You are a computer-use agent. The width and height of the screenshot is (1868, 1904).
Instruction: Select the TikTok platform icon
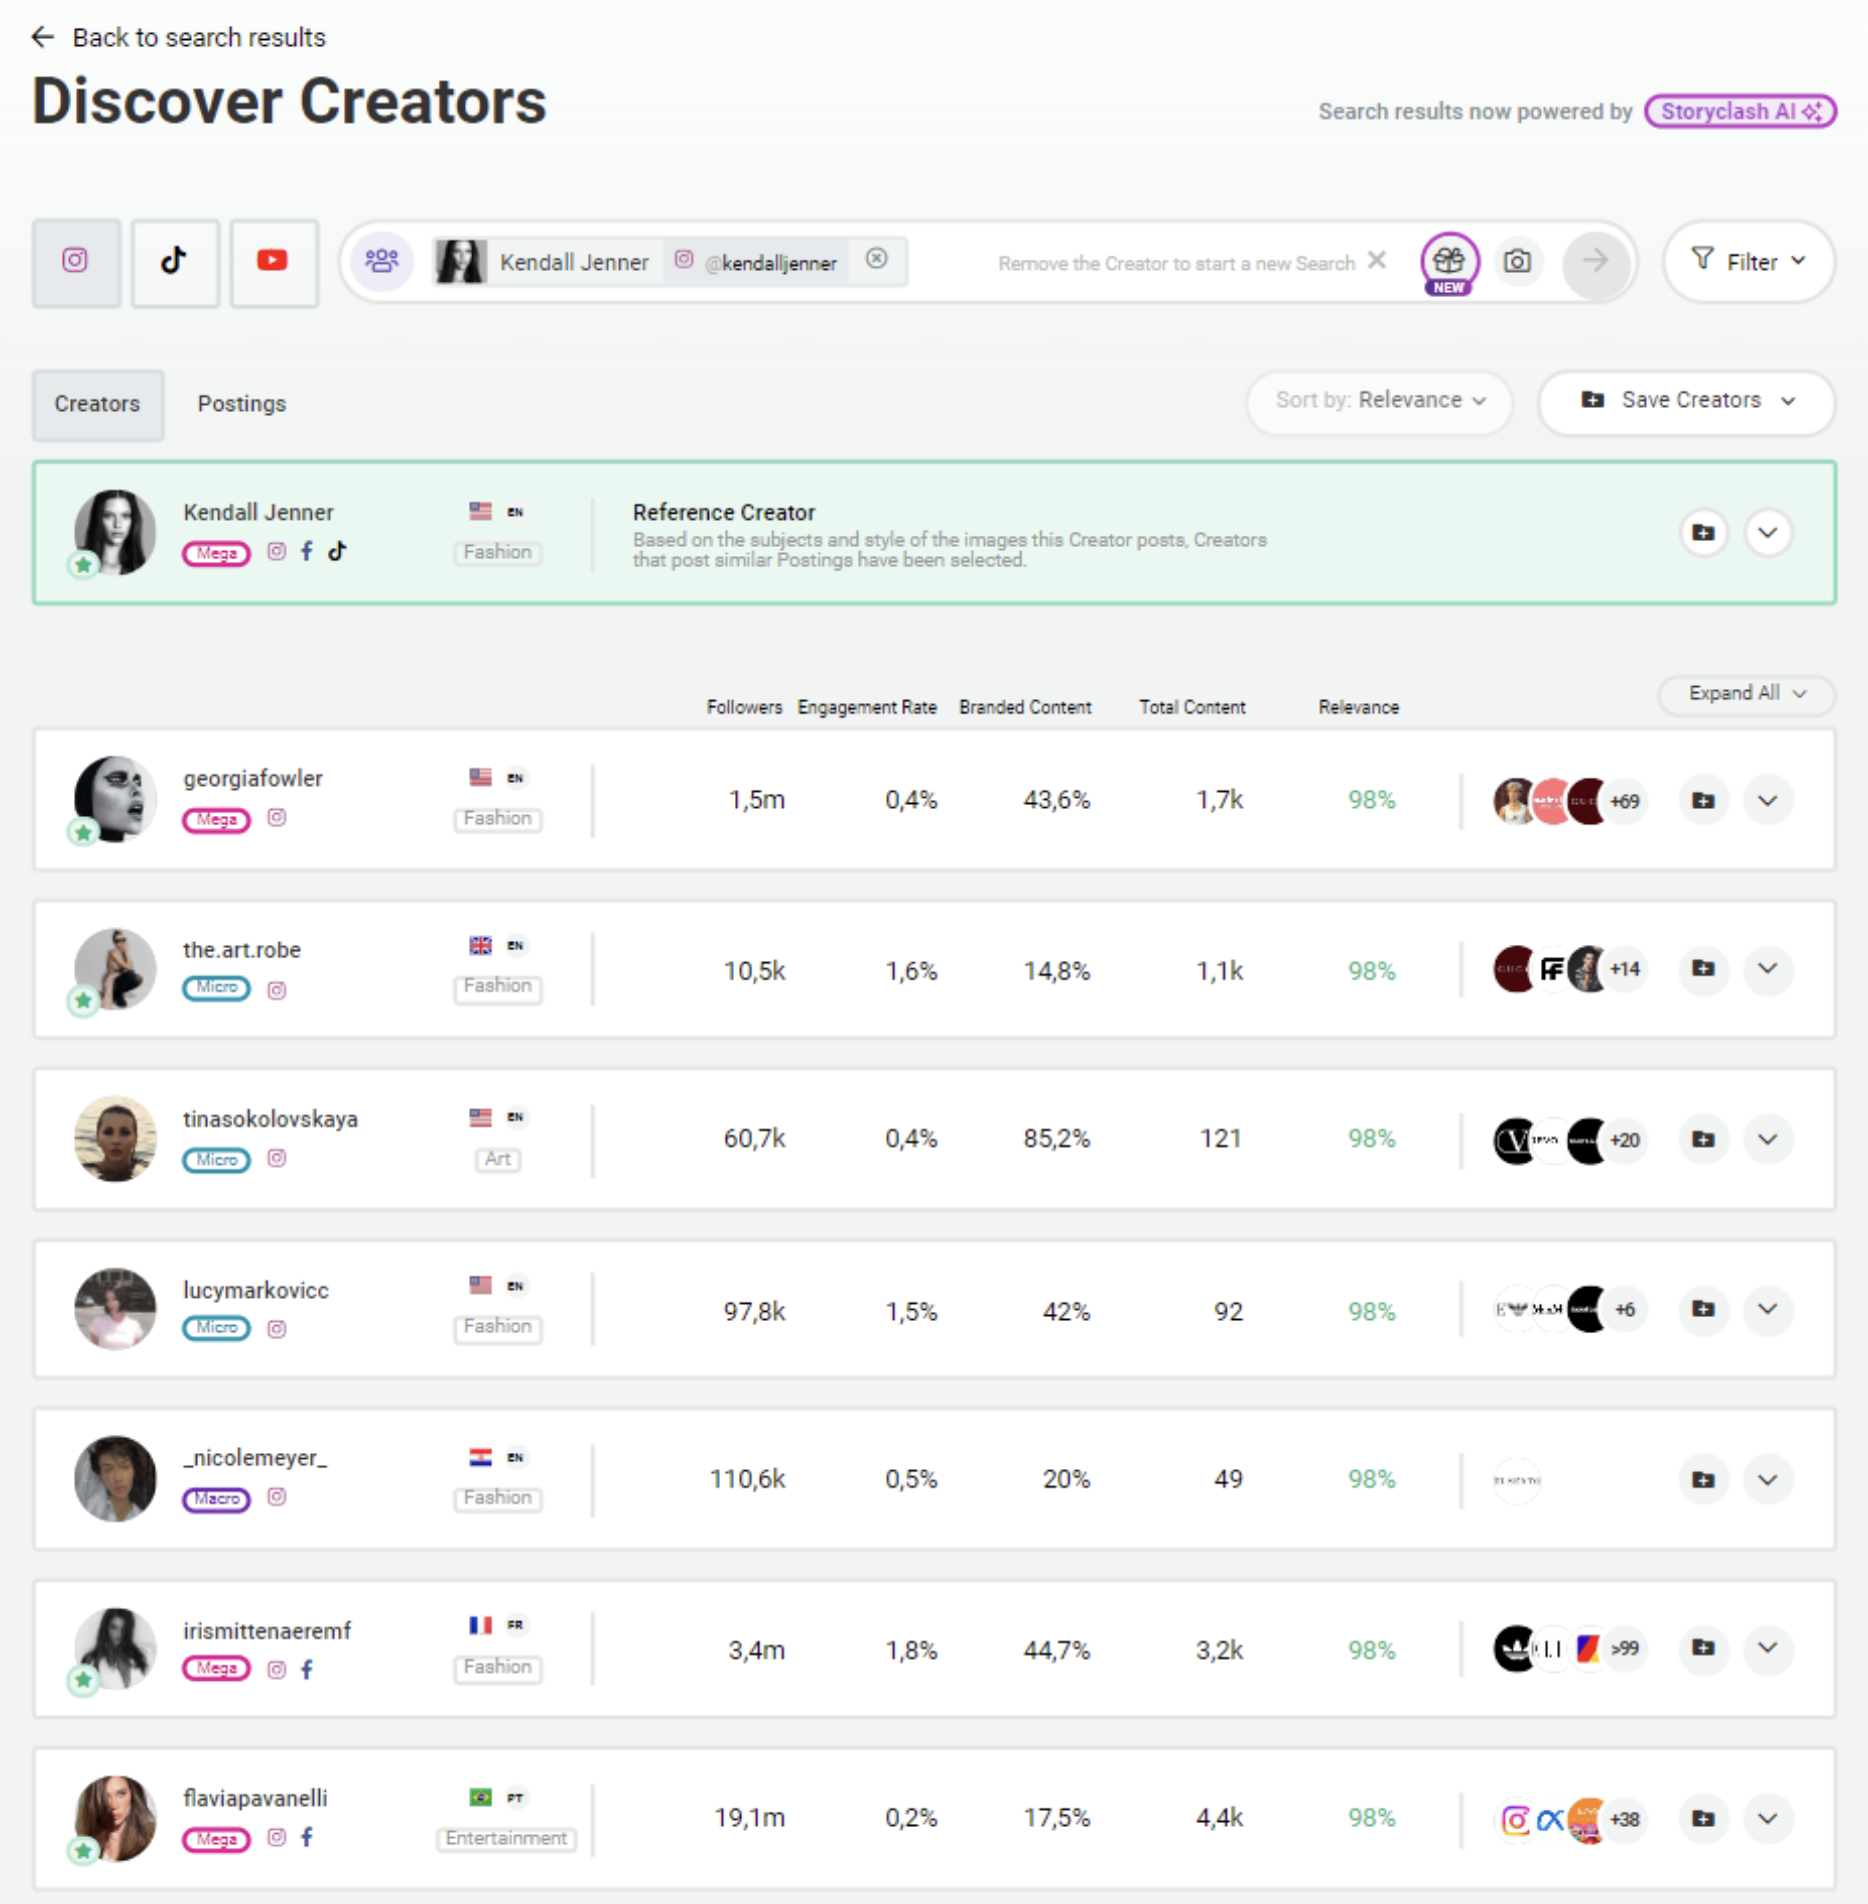pos(175,262)
